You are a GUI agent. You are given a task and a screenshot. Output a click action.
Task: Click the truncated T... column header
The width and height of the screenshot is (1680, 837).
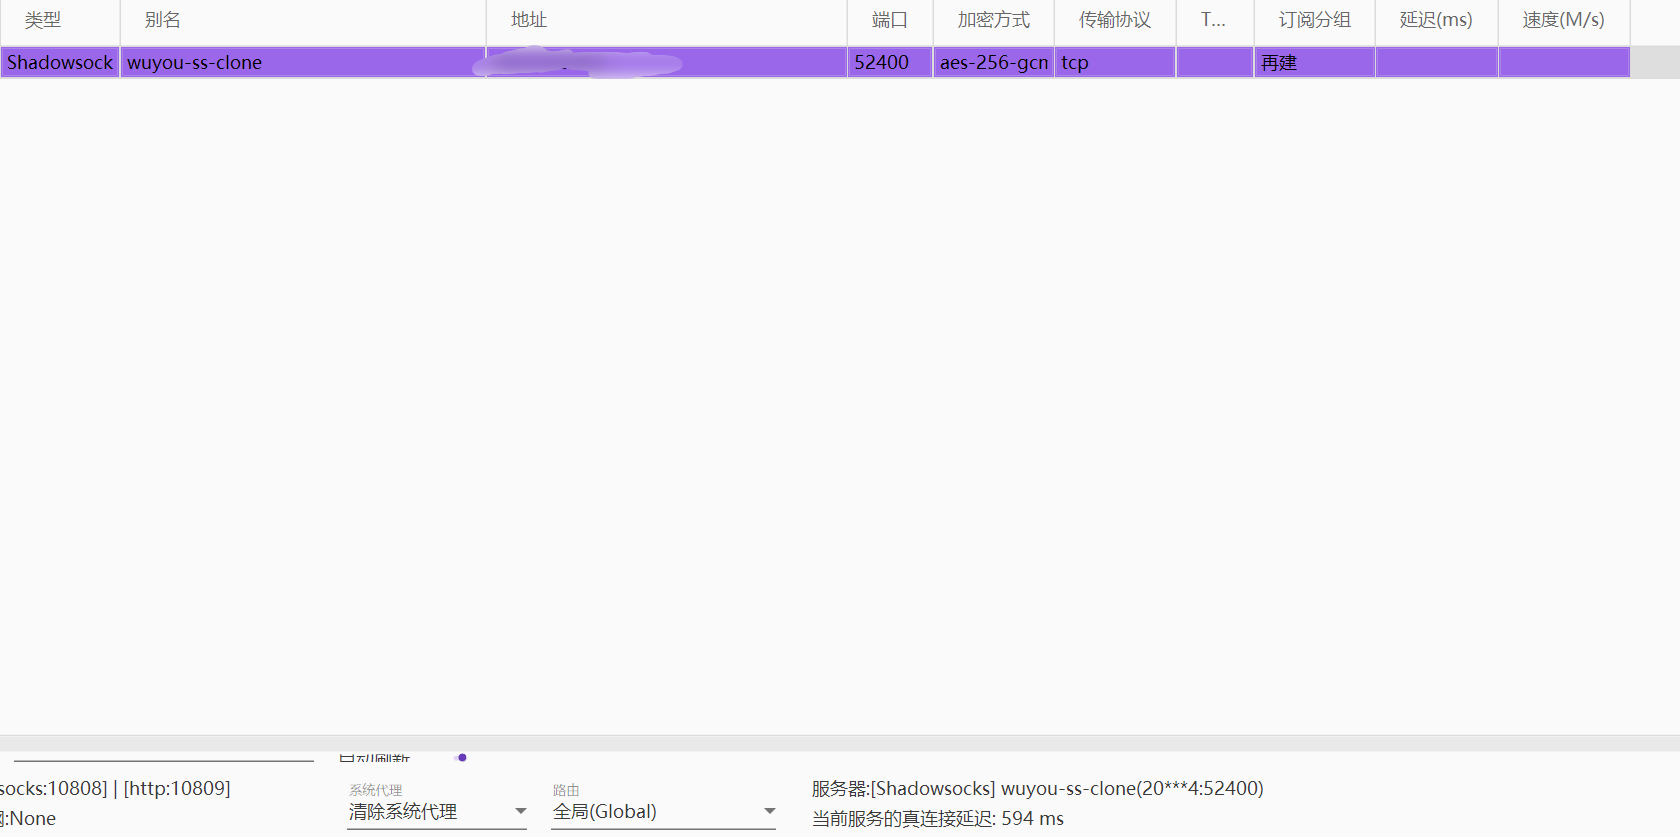[1213, 20]
